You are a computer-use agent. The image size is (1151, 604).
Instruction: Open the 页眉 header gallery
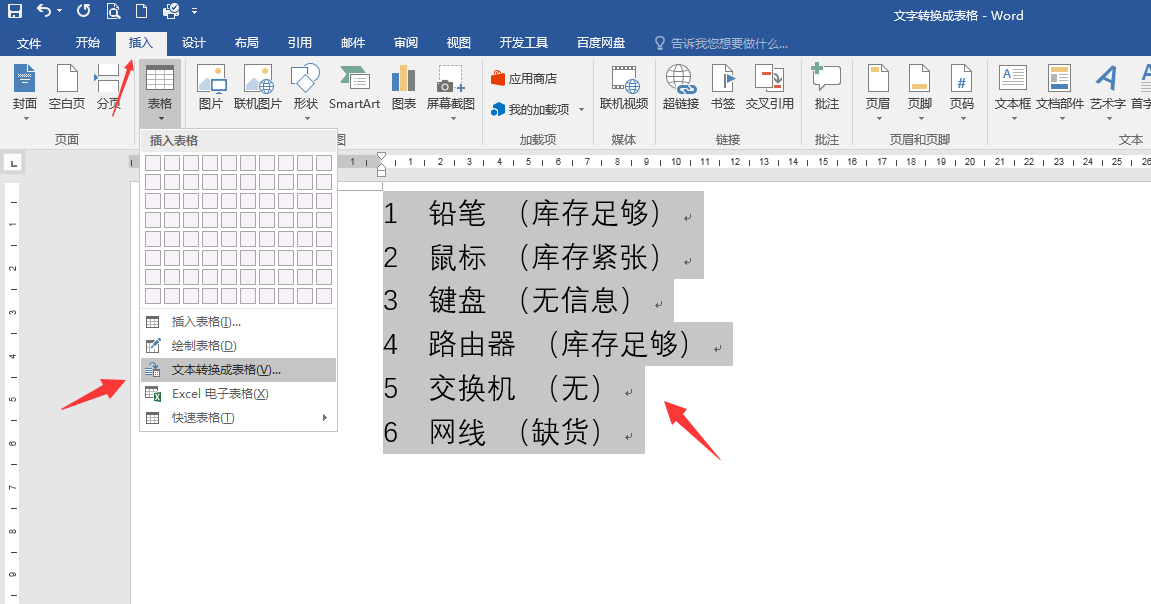tap(878, 92)
